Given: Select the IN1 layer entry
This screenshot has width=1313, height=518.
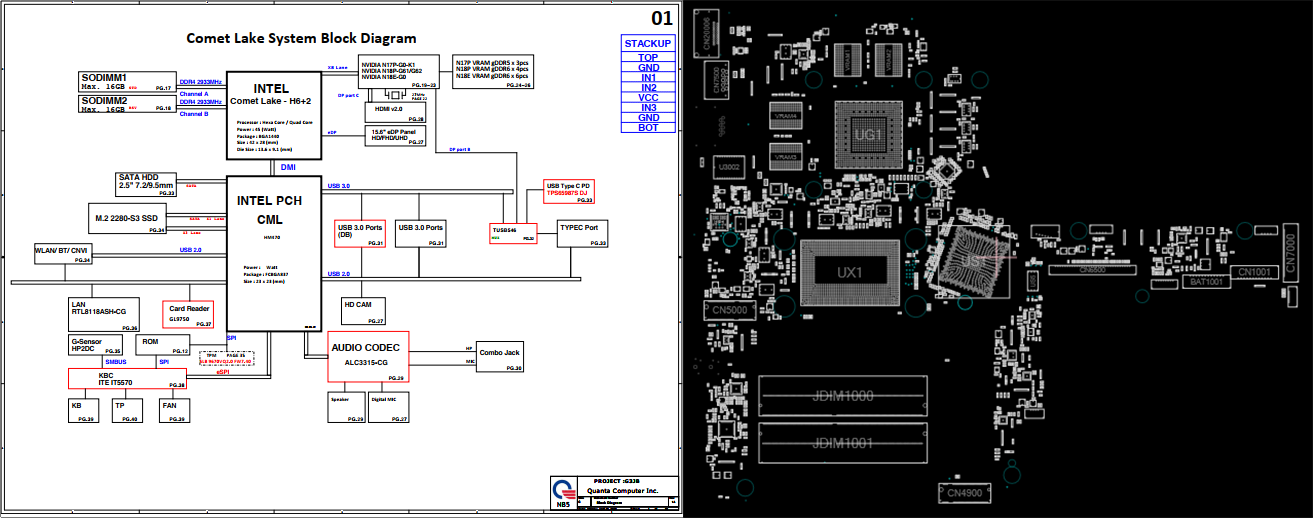Looking at the screenshot, I should (648, 77).
